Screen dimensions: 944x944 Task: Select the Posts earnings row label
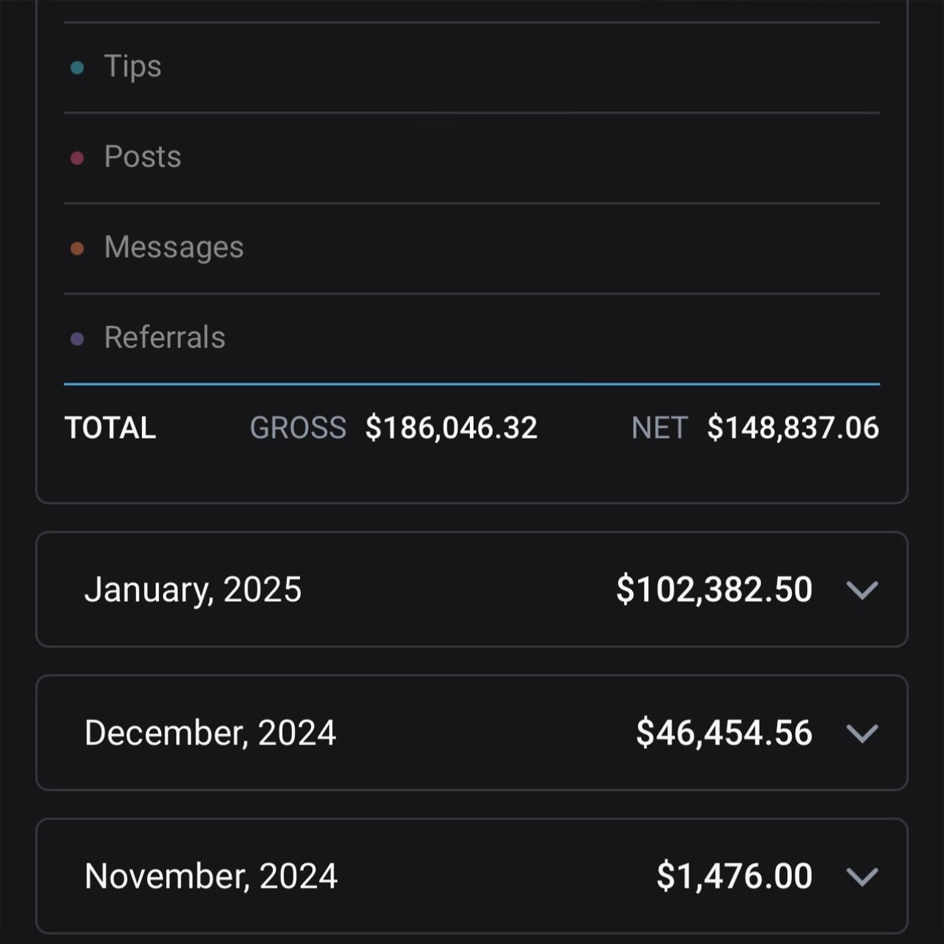click(x=142, y=157)
